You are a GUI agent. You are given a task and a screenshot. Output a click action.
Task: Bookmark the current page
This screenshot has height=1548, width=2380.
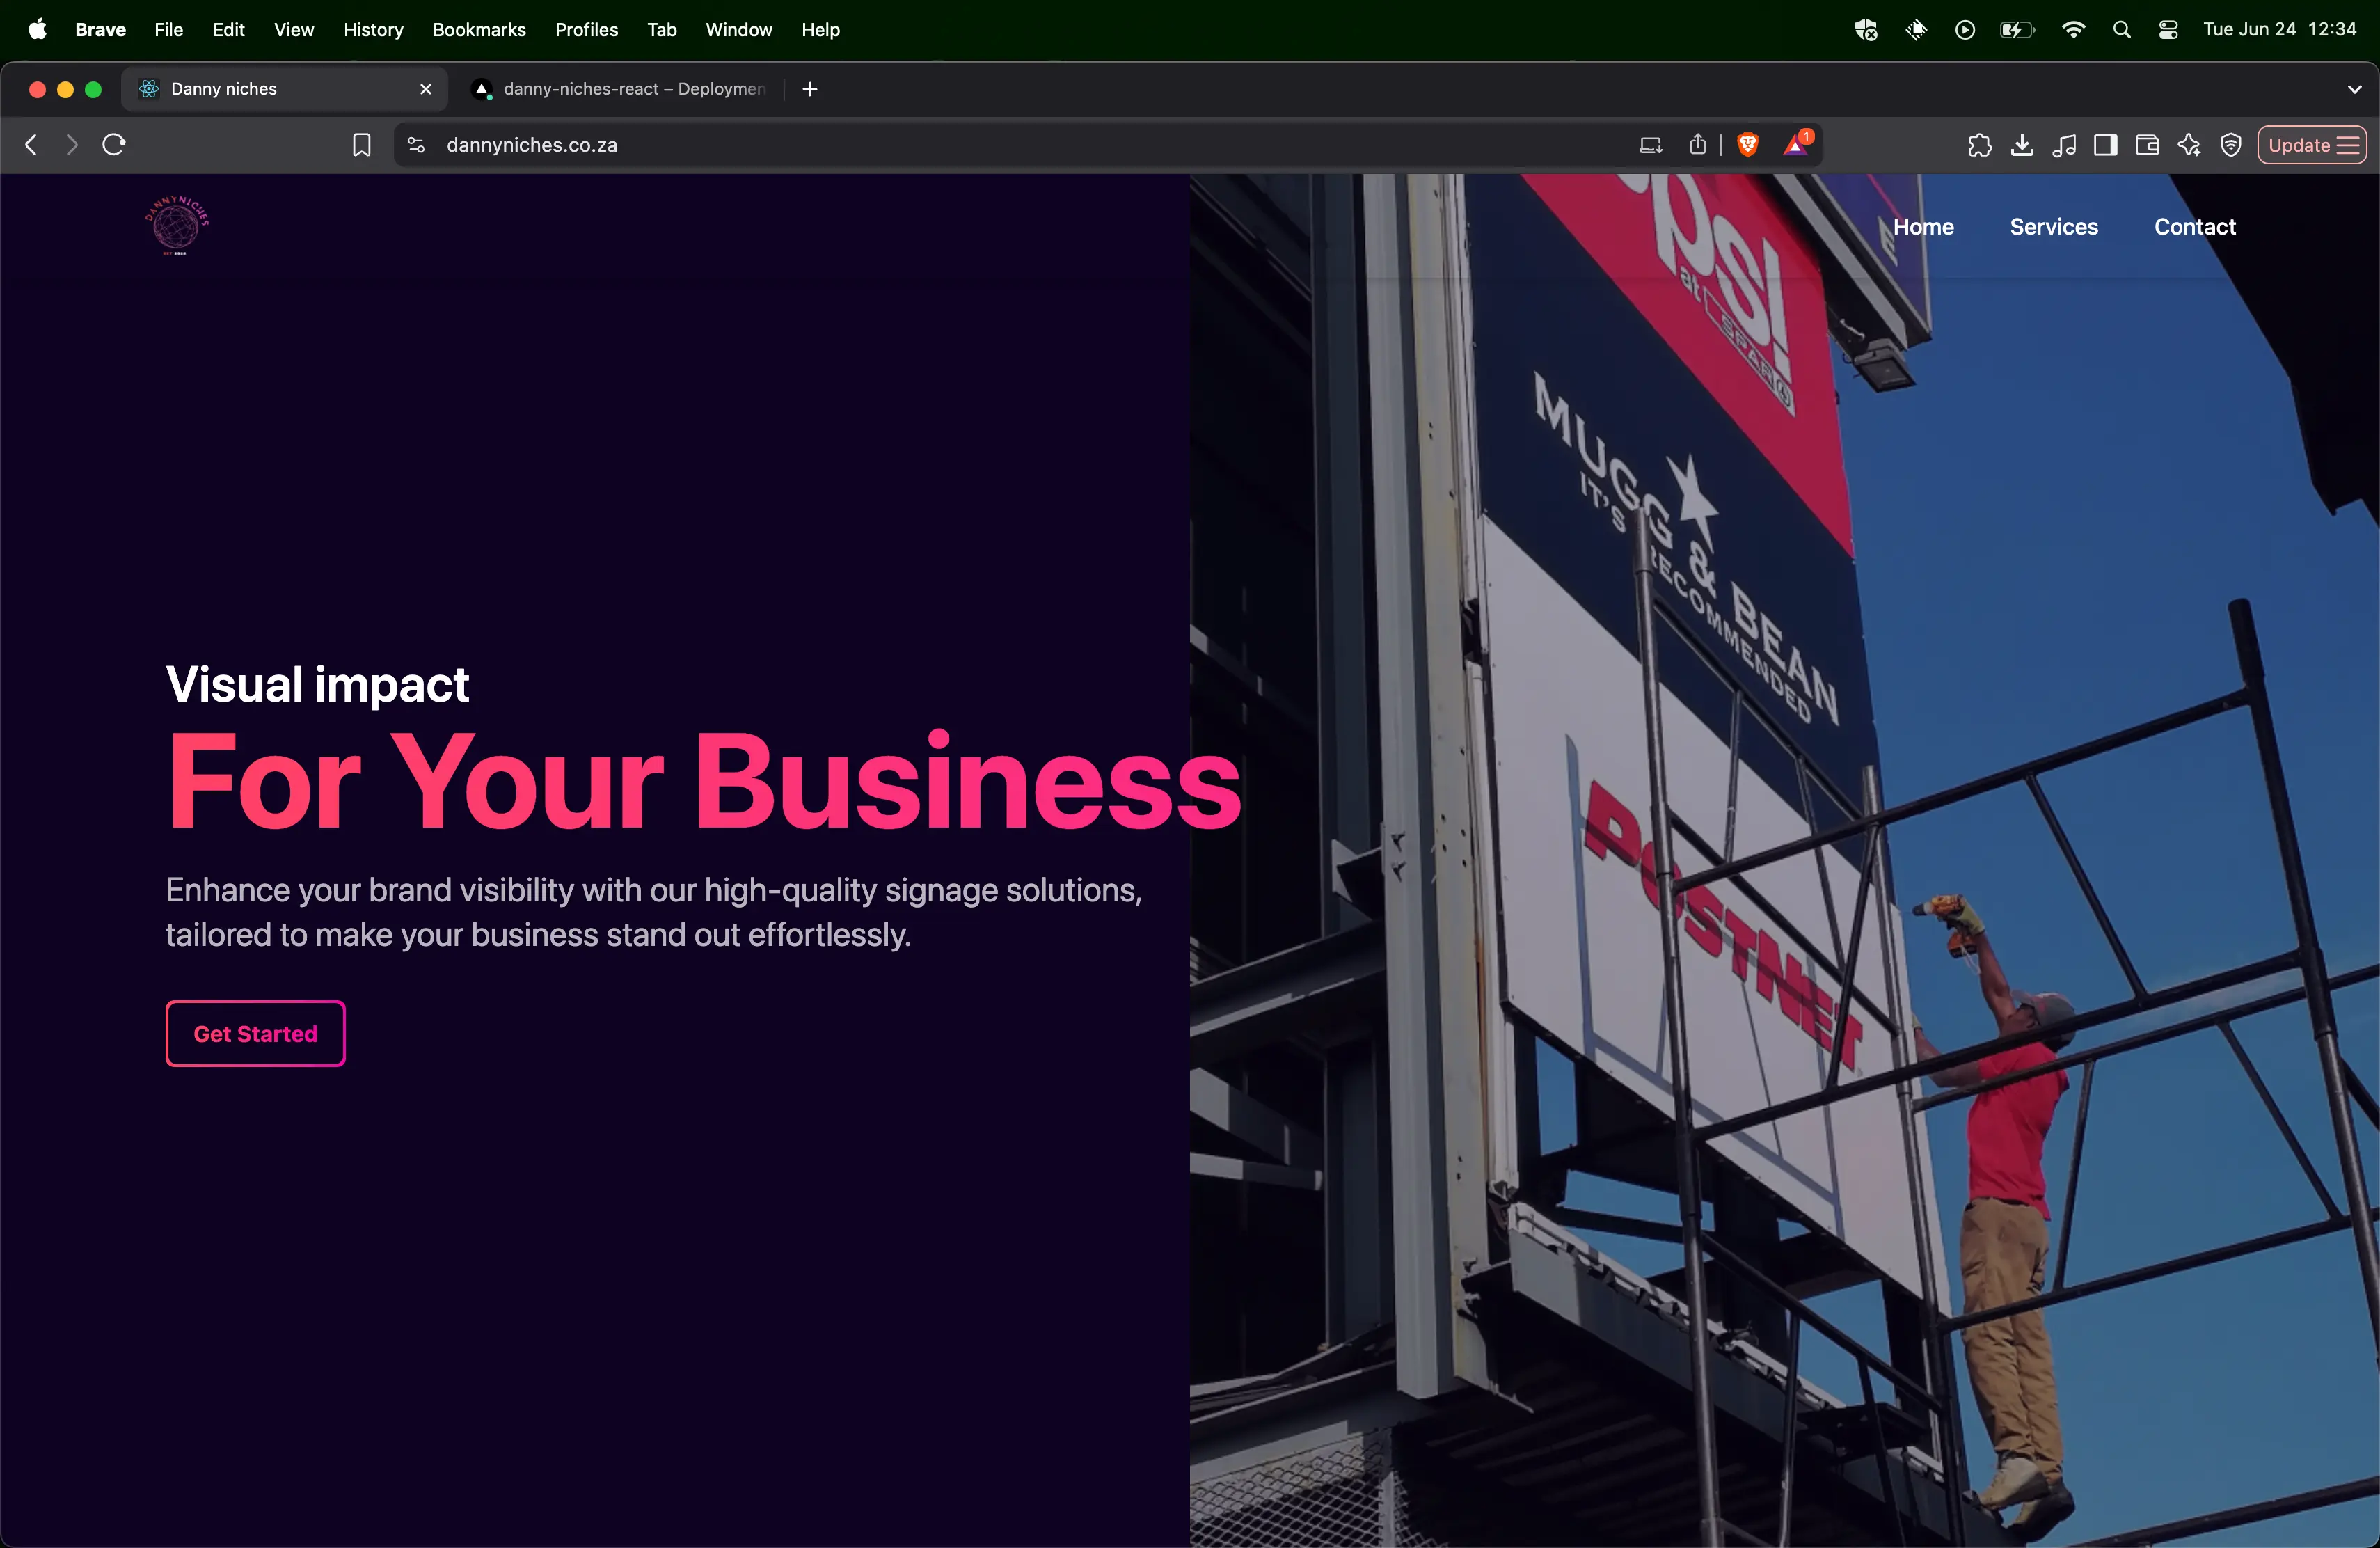361,144
